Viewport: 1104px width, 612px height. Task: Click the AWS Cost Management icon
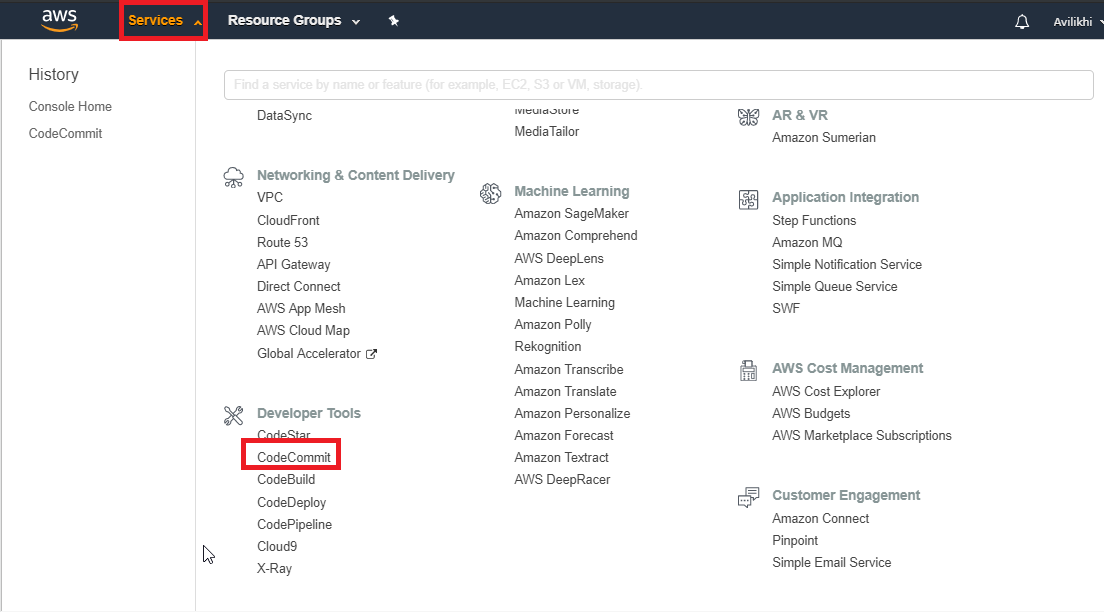point(748,369)
